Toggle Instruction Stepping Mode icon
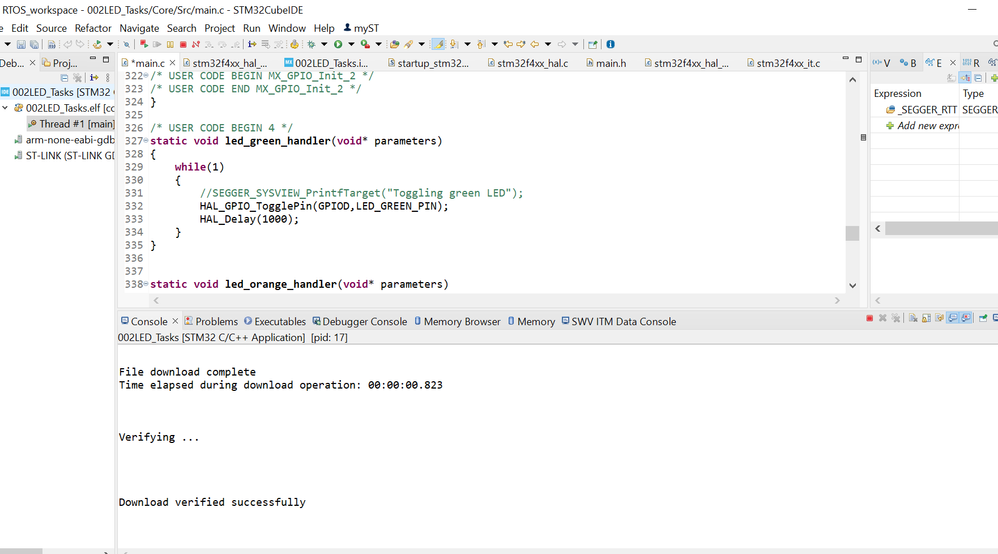 click(x=252, y=45)
